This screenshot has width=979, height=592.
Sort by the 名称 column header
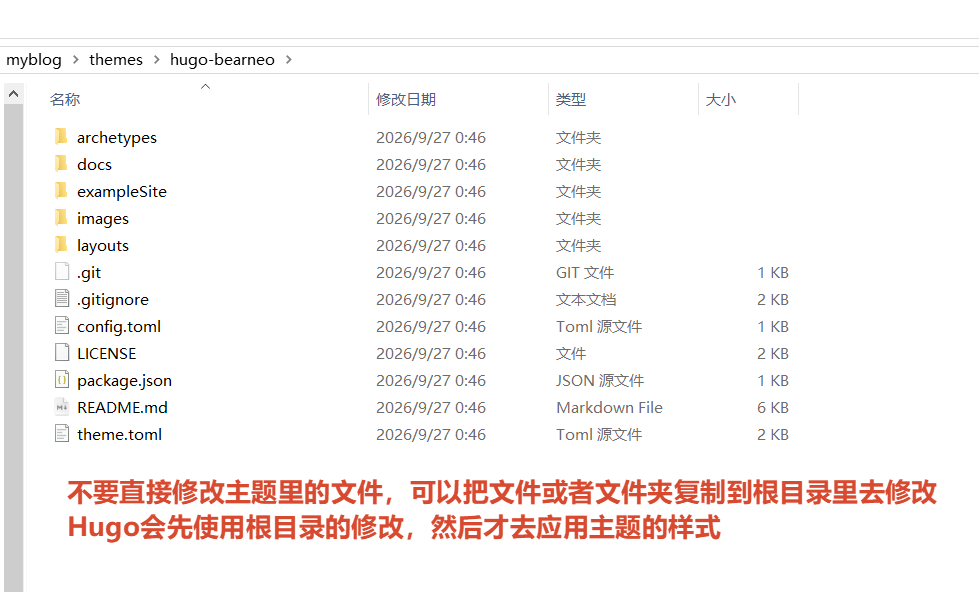[x=65, y=99]
